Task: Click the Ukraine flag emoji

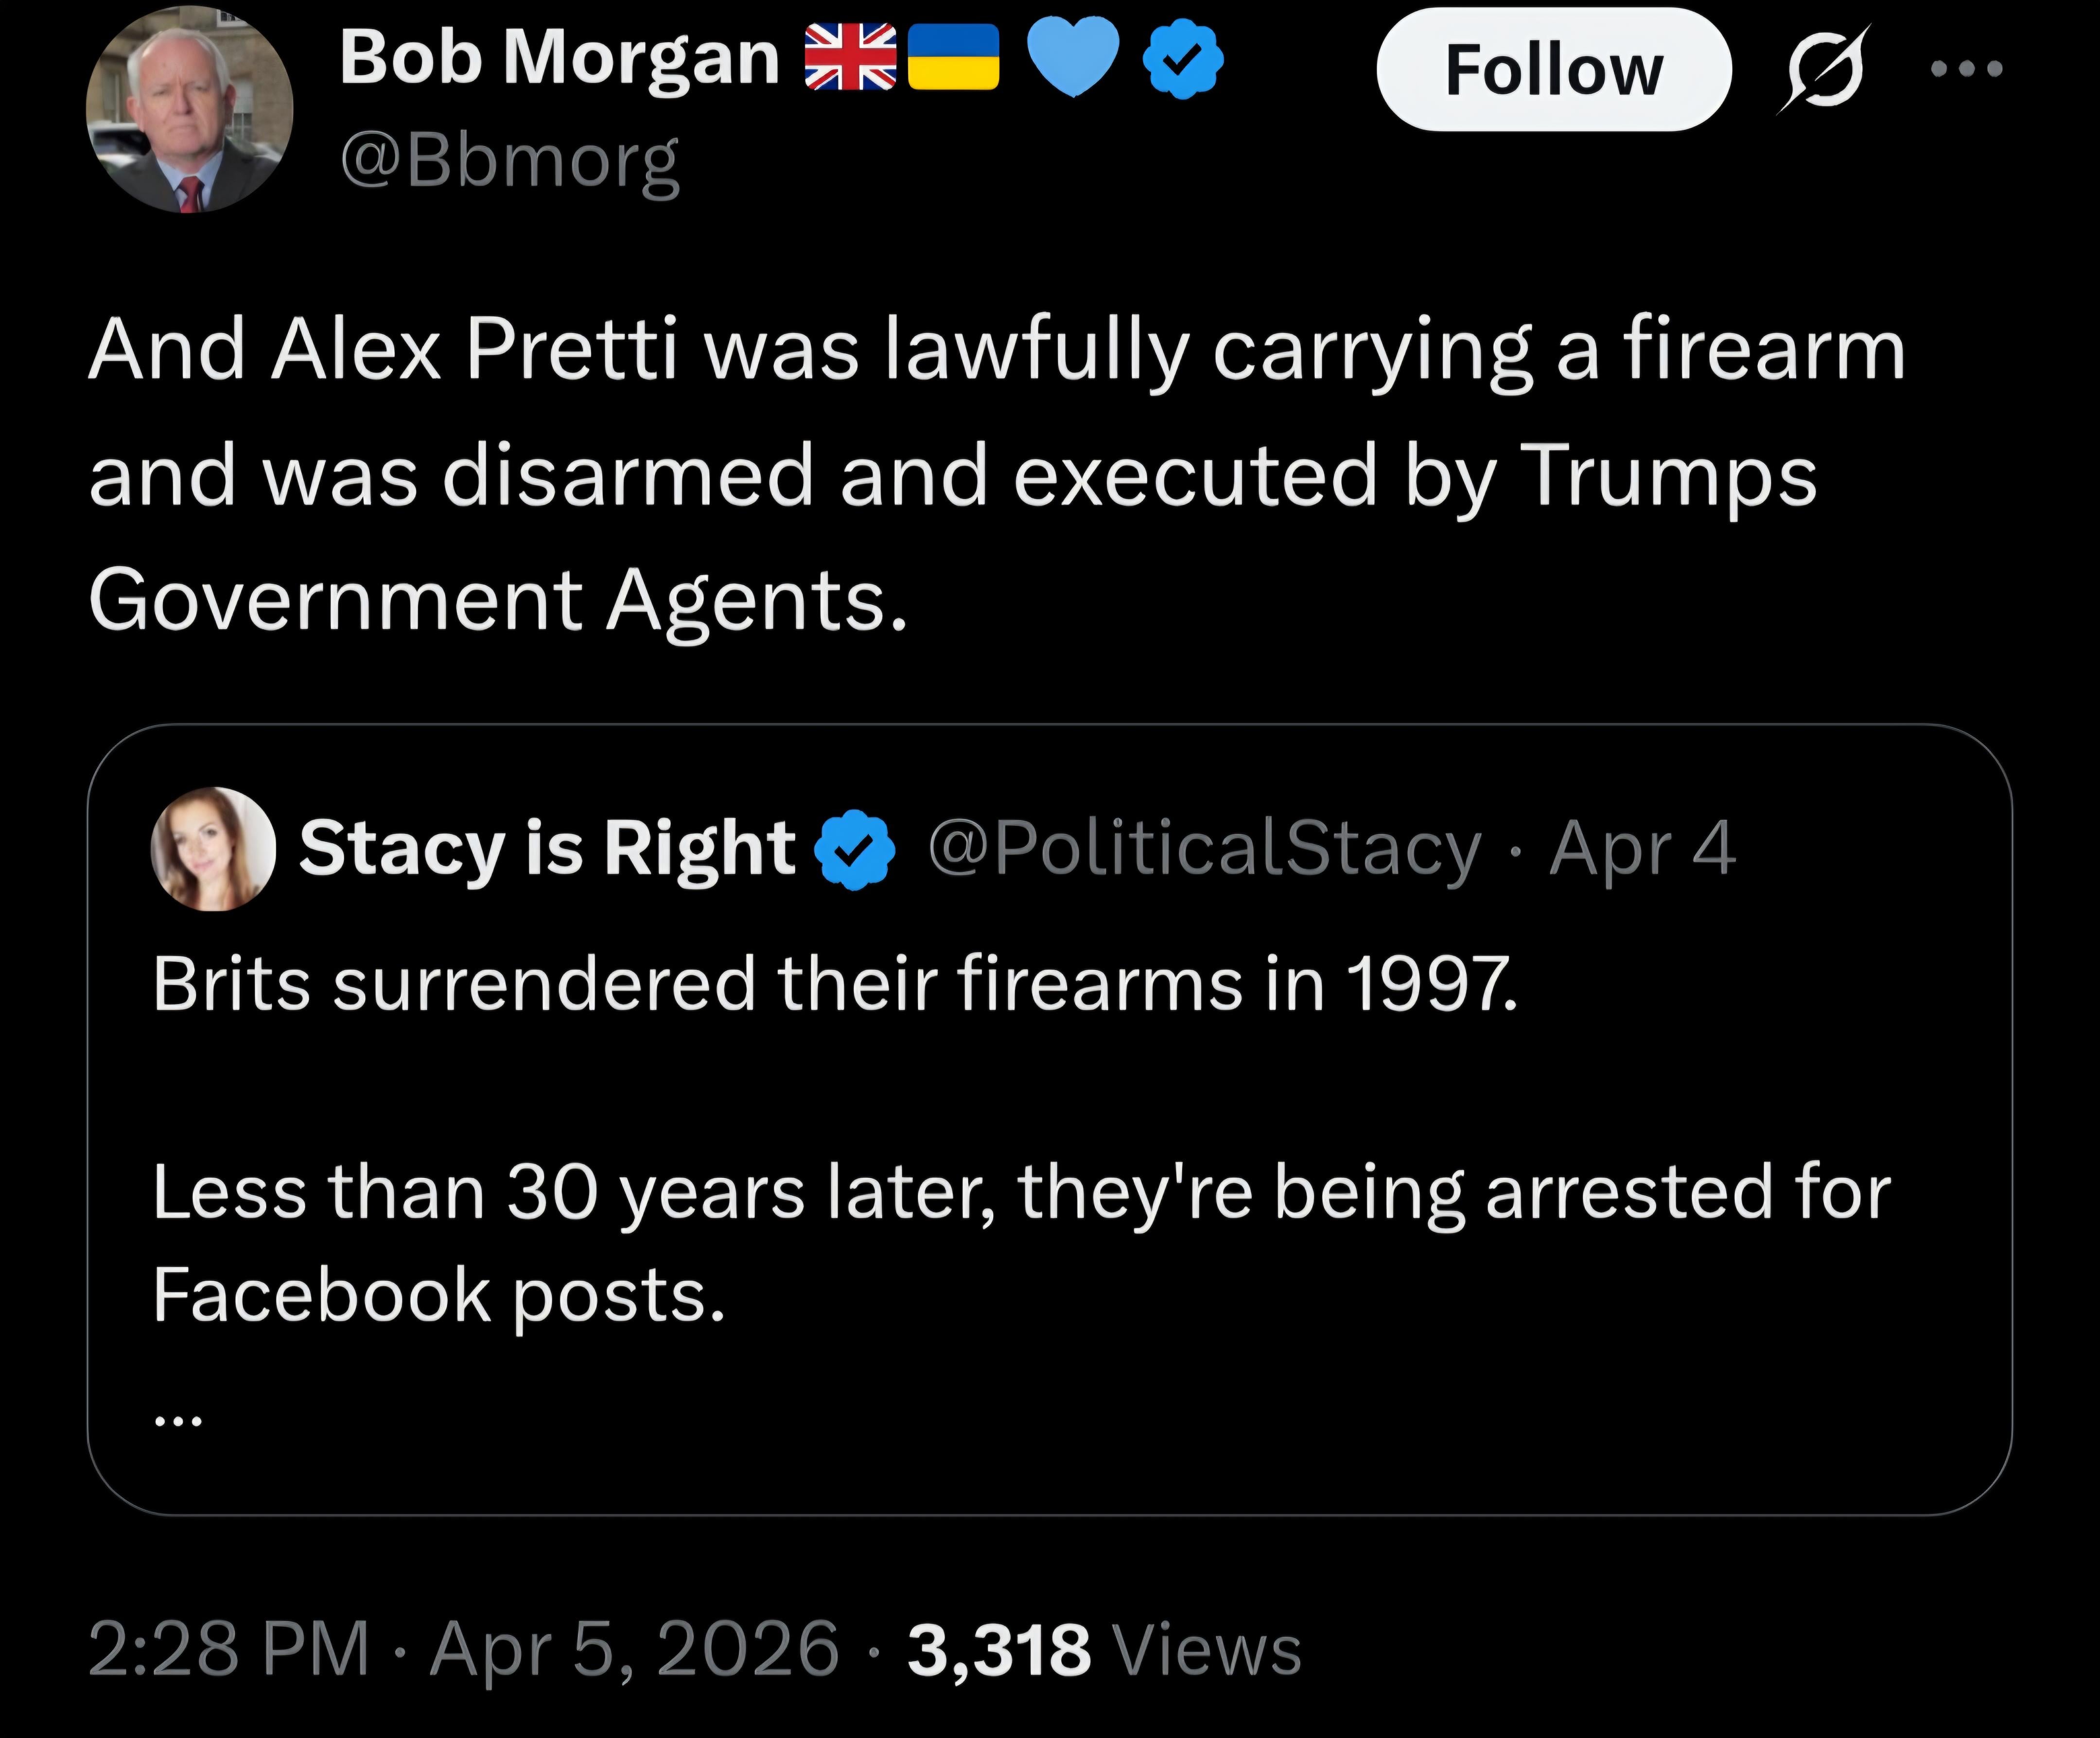Action: (x=953, y=57)
